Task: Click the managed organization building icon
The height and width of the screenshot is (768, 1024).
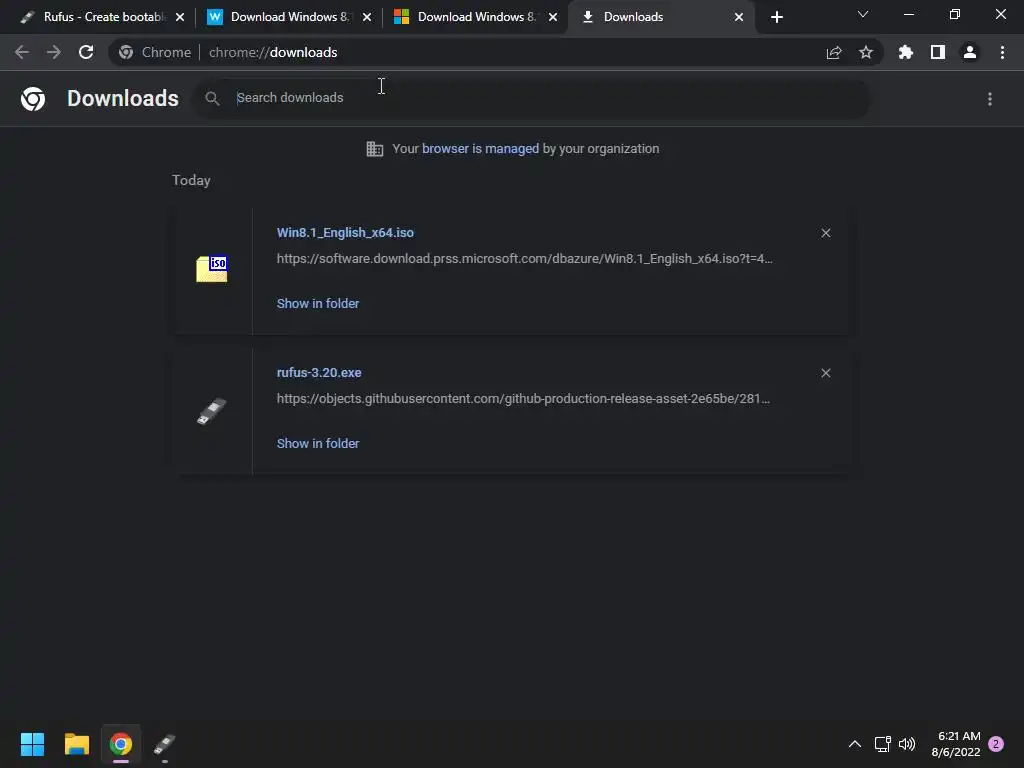Action: coord(375,149)
